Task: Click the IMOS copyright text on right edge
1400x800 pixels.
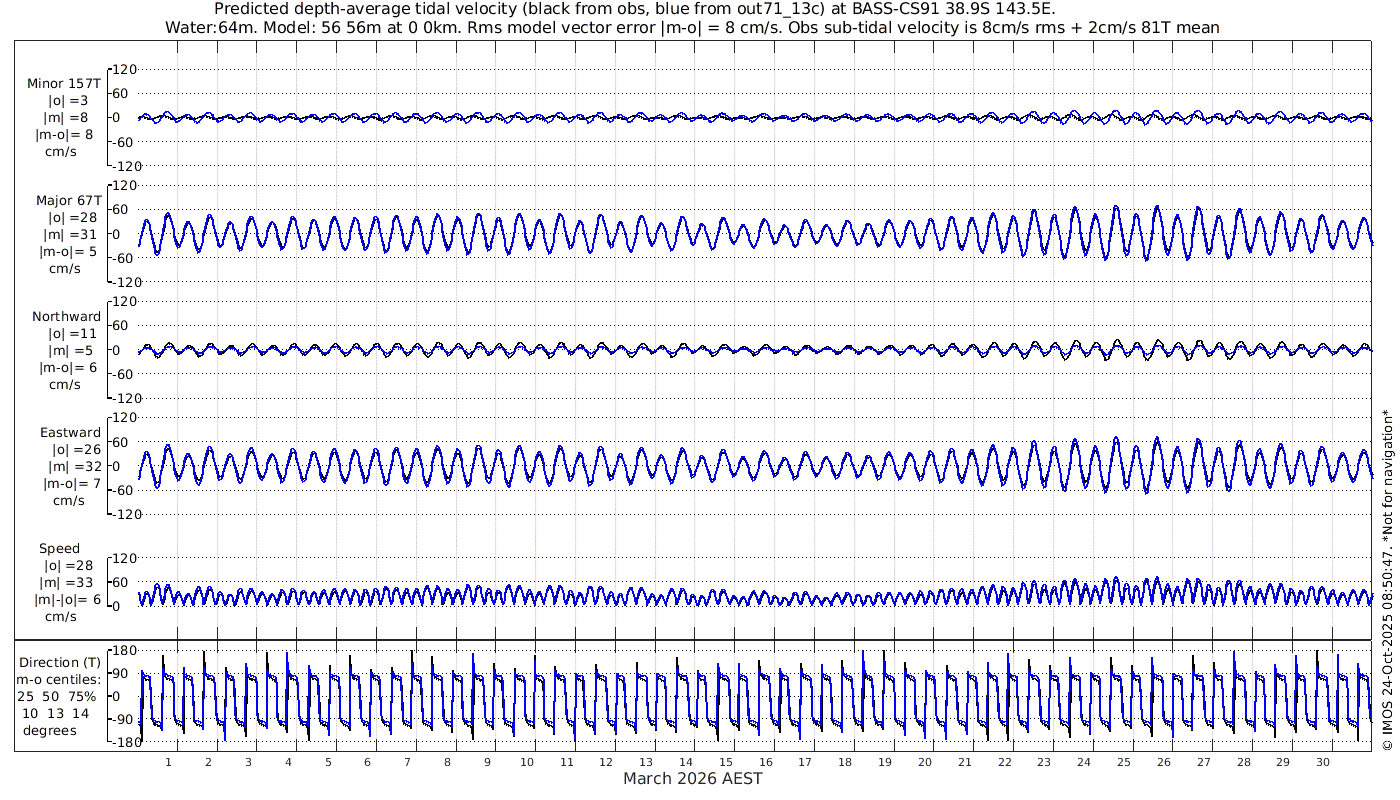Action: 1387,580
